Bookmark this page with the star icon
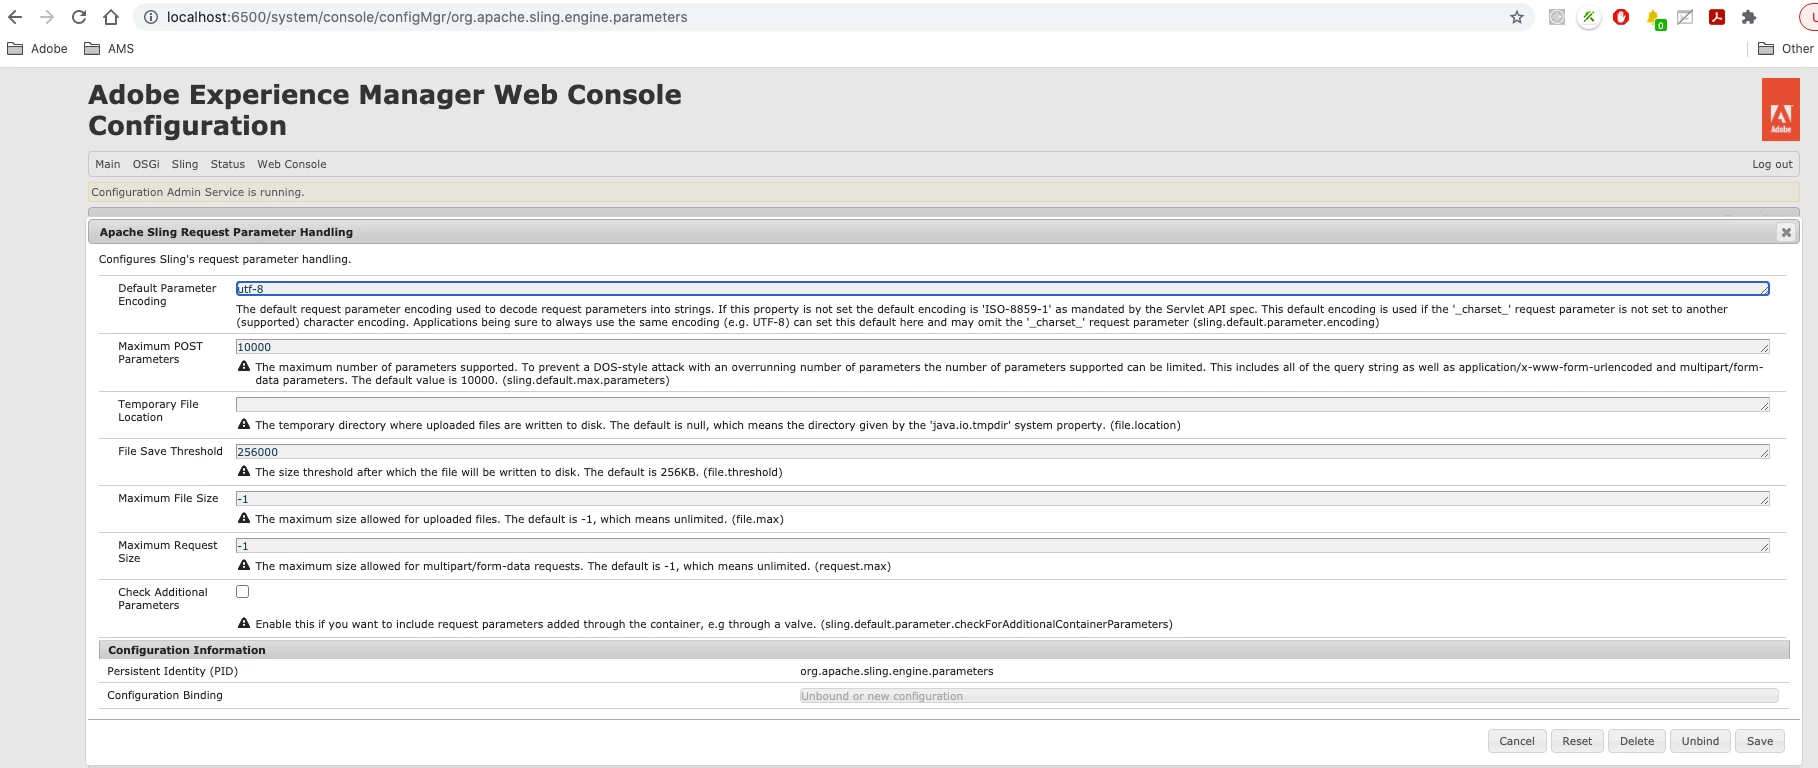Screen dimensions: 1818x768 (1517, 17)
